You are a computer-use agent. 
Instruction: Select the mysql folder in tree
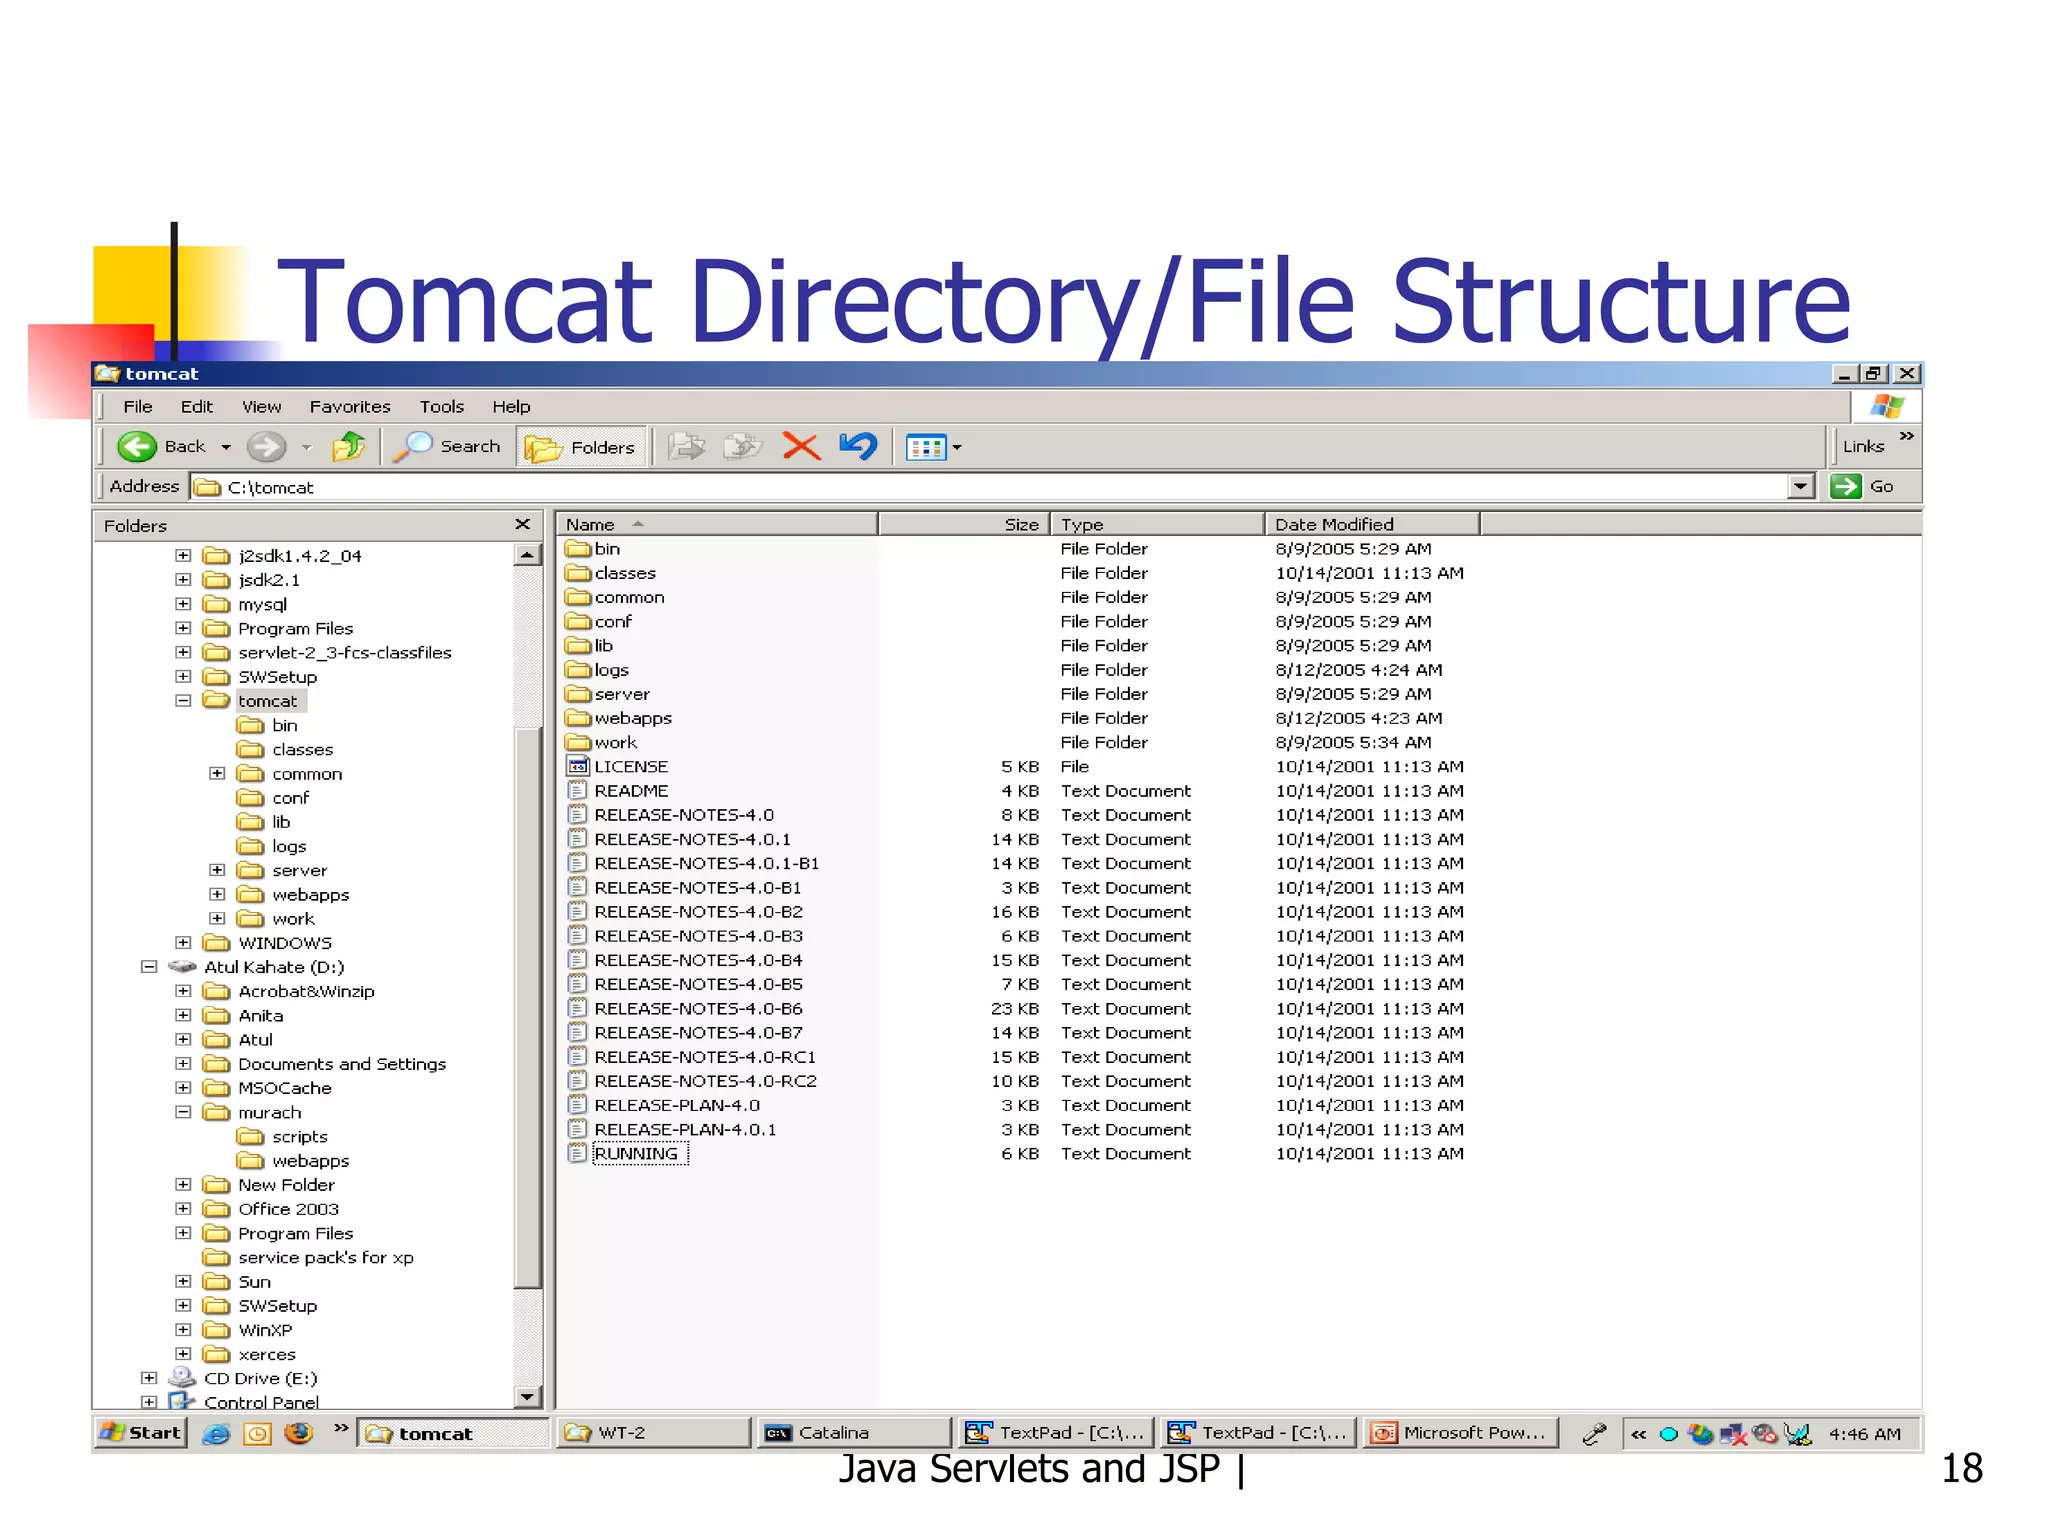point(262,604)
